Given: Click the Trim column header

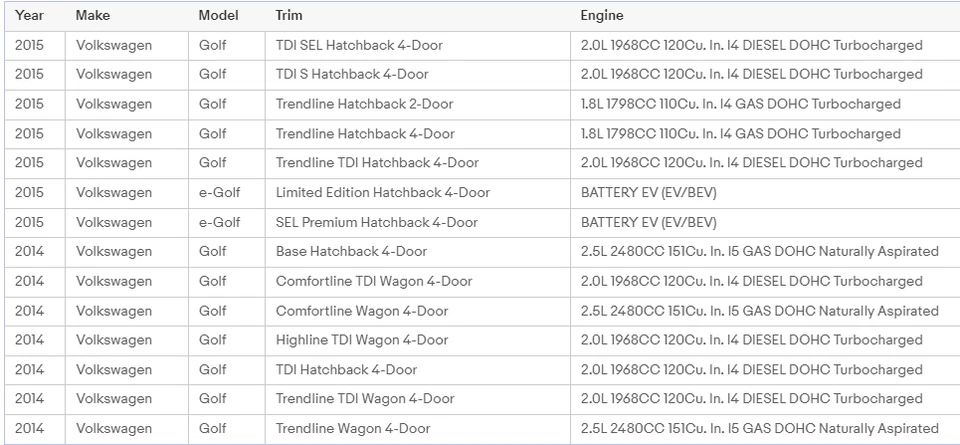Looking at the screenshot, I should pos(289,16).
